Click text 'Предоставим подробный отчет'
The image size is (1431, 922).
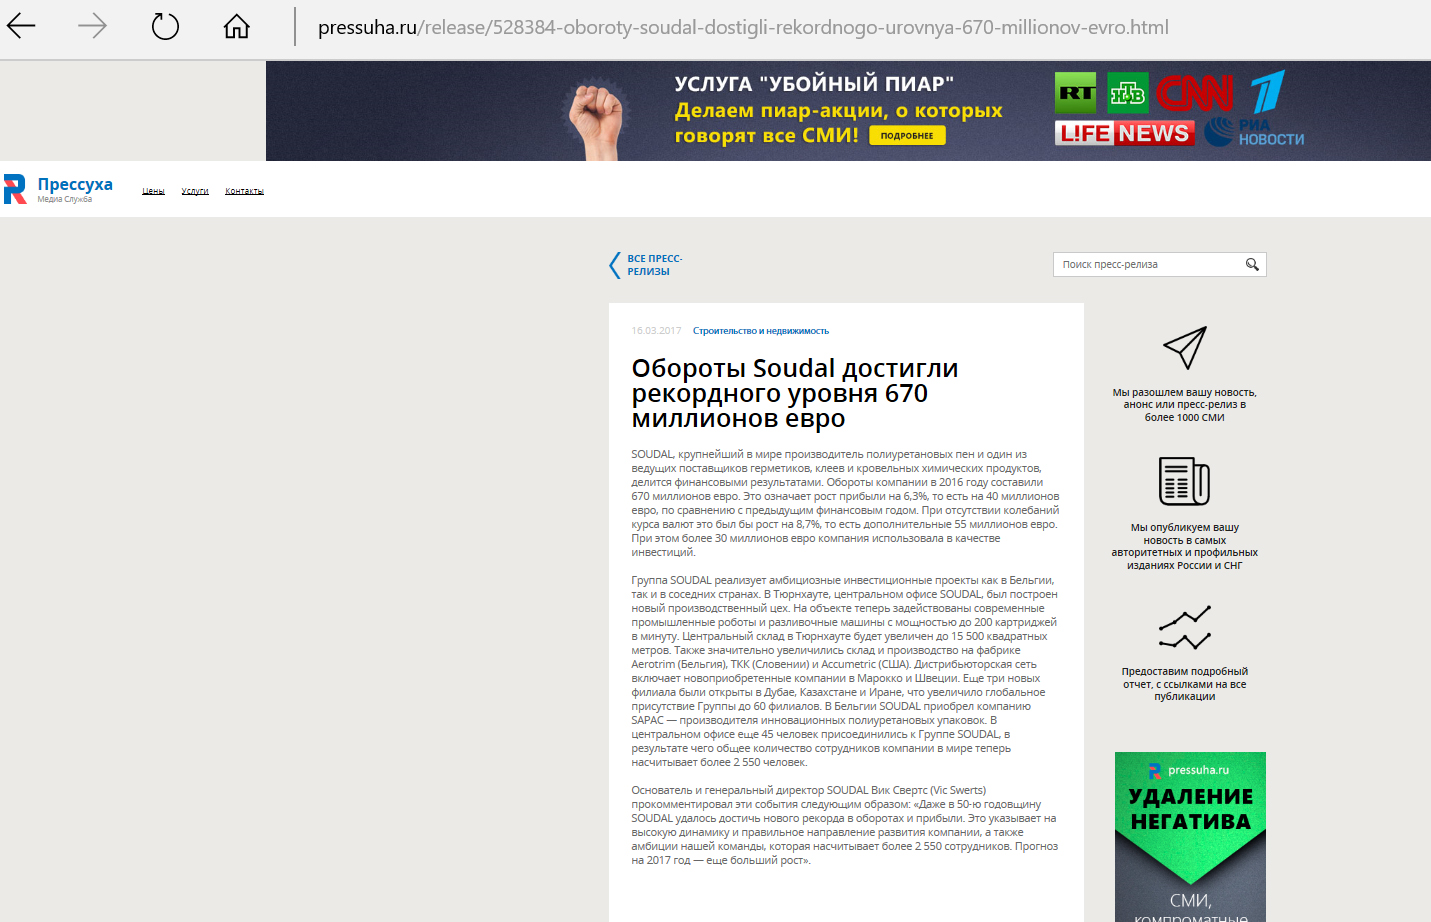point(1185,684)
